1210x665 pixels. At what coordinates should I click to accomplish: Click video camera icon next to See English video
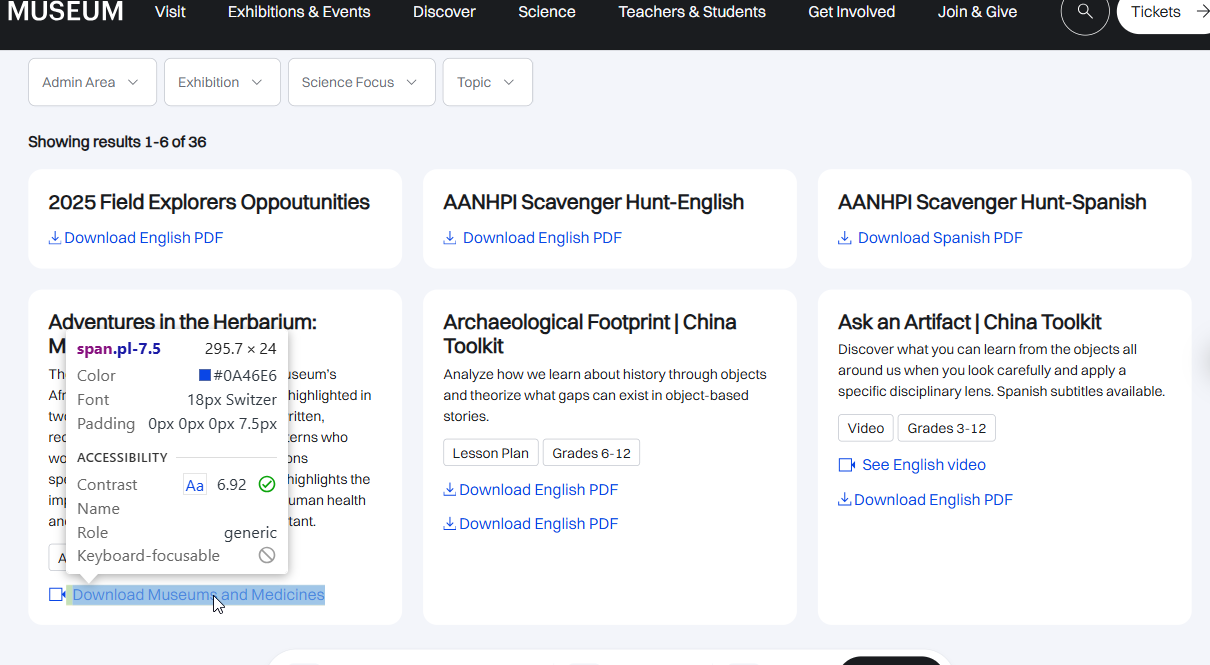click(x=847, y=465)
